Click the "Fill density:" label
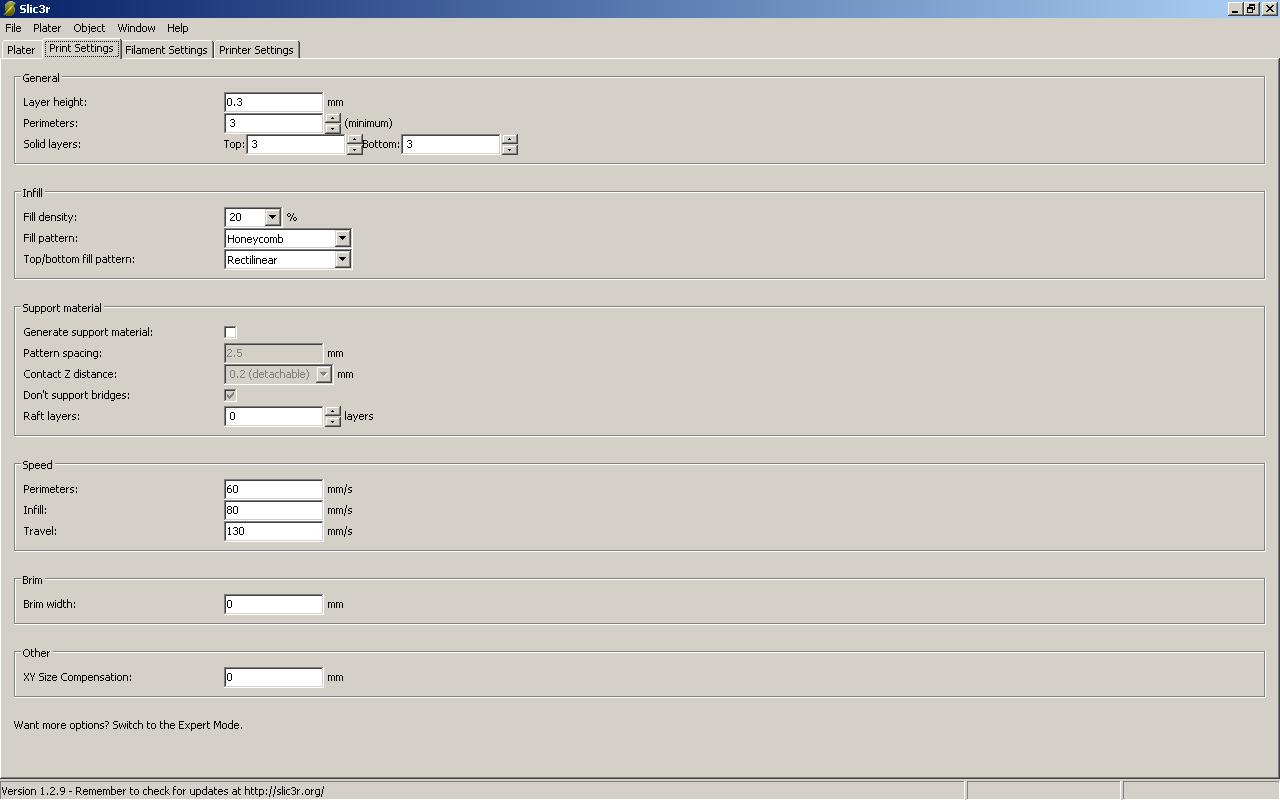1280x800 pixels. pyautogui.click(x=50, y=217)
